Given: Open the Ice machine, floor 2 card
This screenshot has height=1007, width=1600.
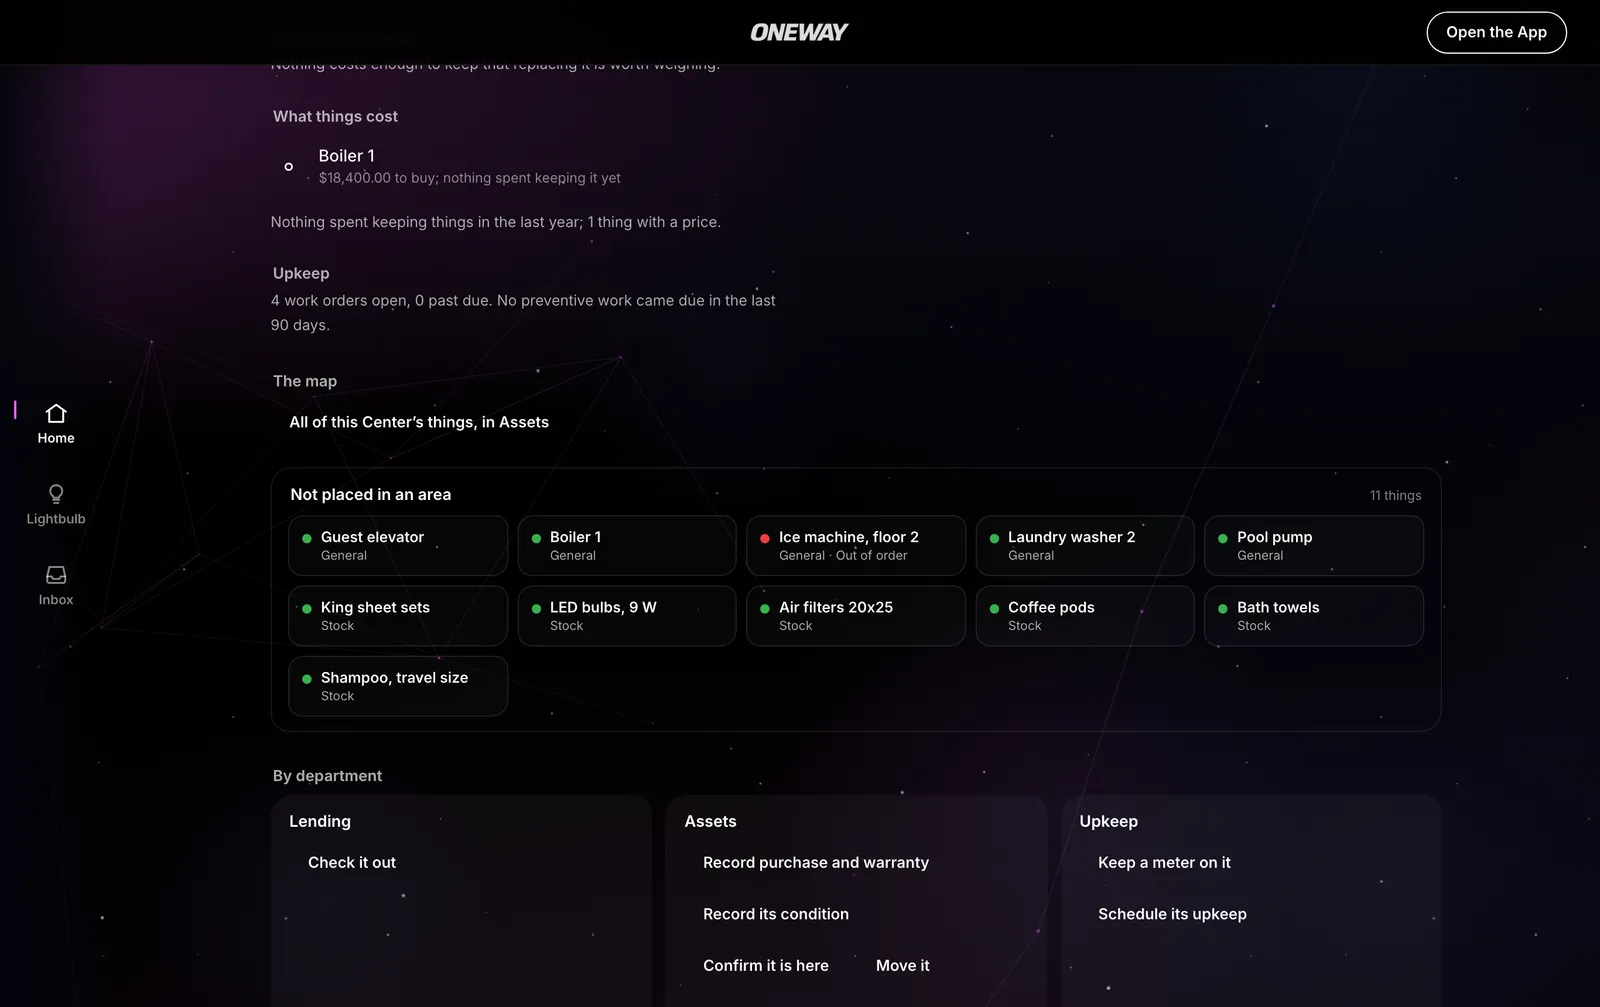Looking at the screenshot, I should pyautogui.click(x=856, y=545).
